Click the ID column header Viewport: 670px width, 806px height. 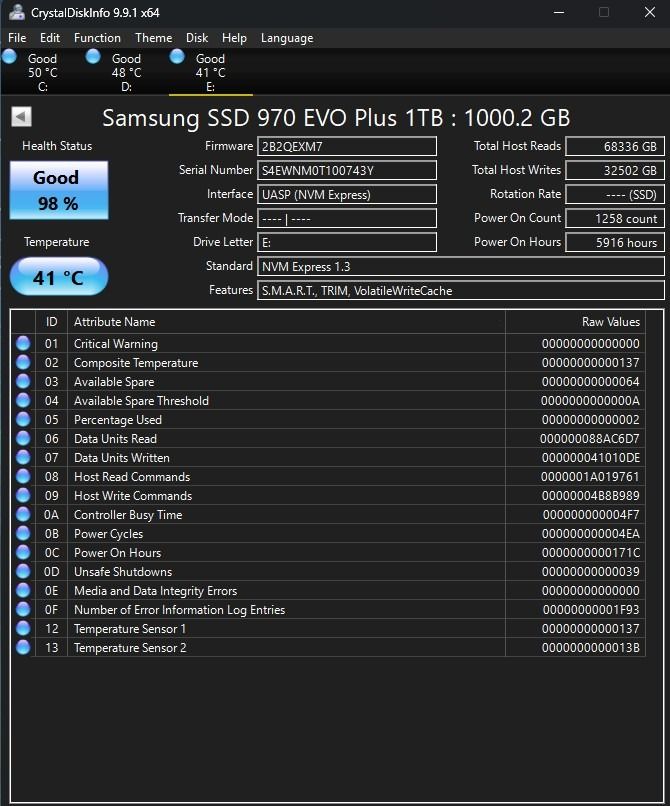51,322
